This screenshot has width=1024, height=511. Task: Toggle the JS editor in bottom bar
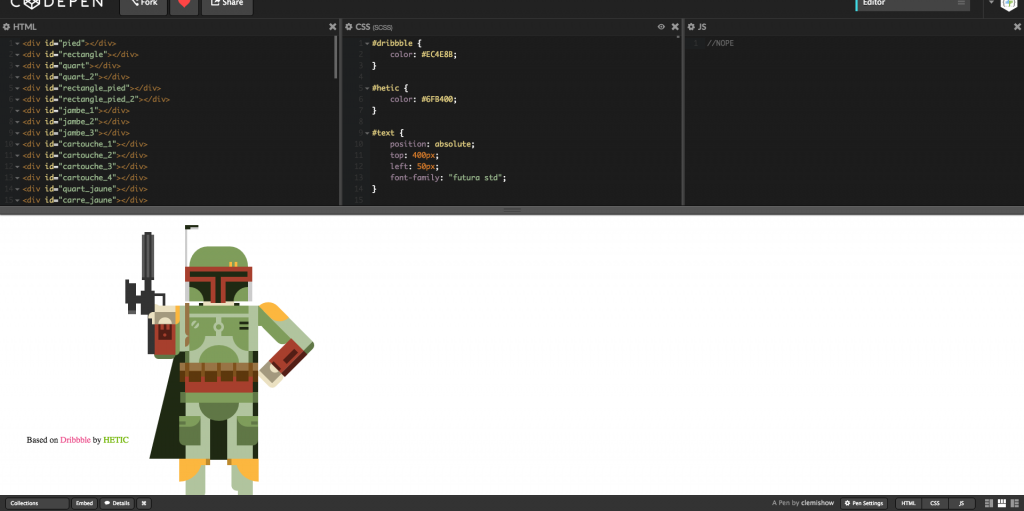tap(961, 503)
